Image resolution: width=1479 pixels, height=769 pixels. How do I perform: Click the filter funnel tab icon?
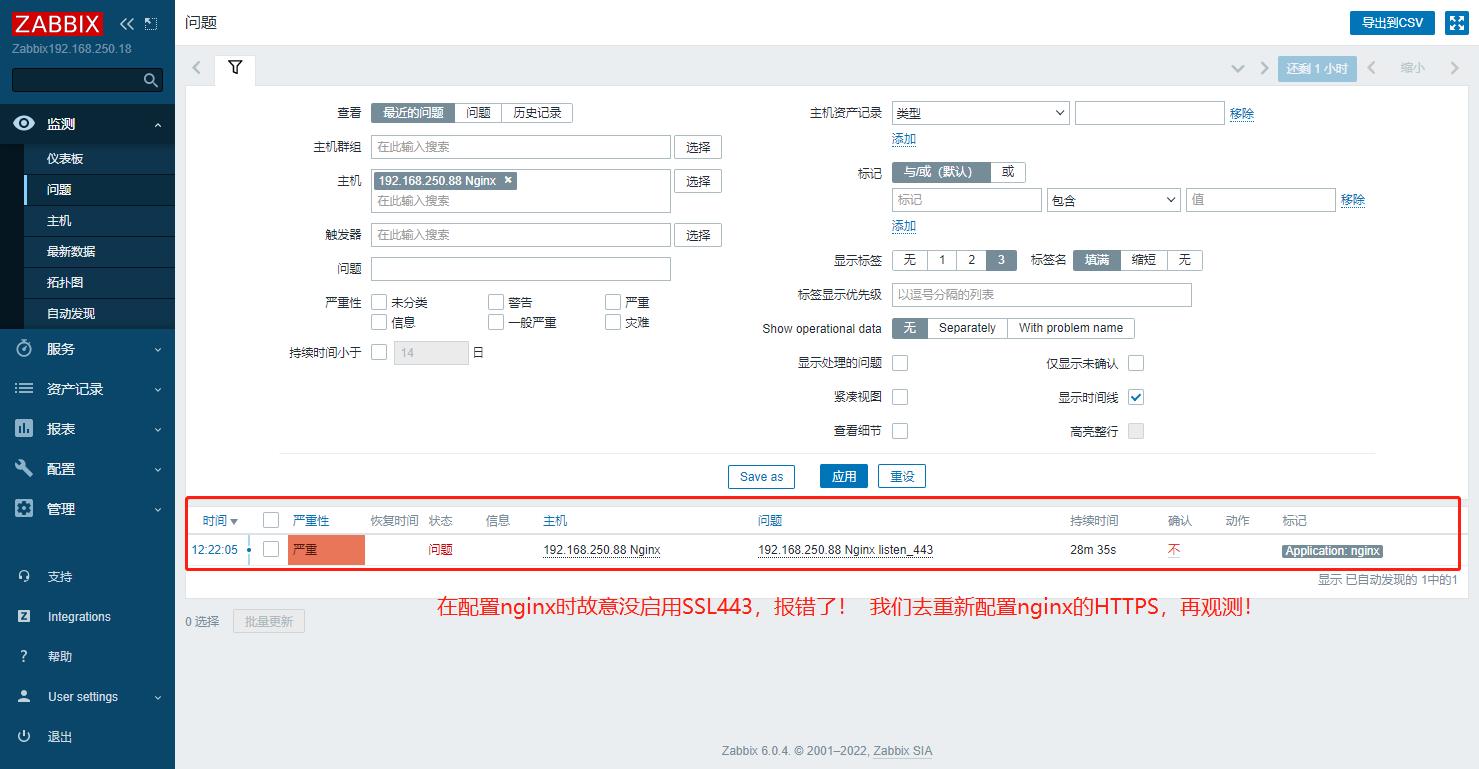235,68
